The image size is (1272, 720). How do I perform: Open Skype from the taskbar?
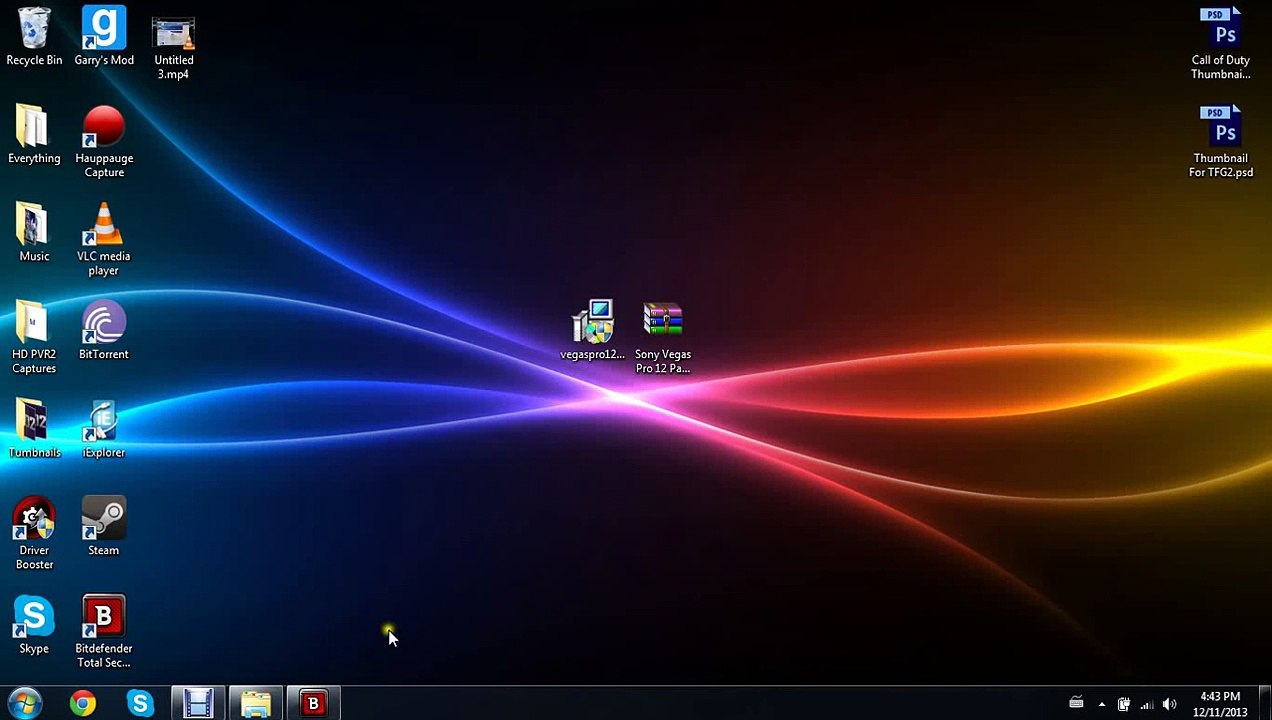(140, 704)
